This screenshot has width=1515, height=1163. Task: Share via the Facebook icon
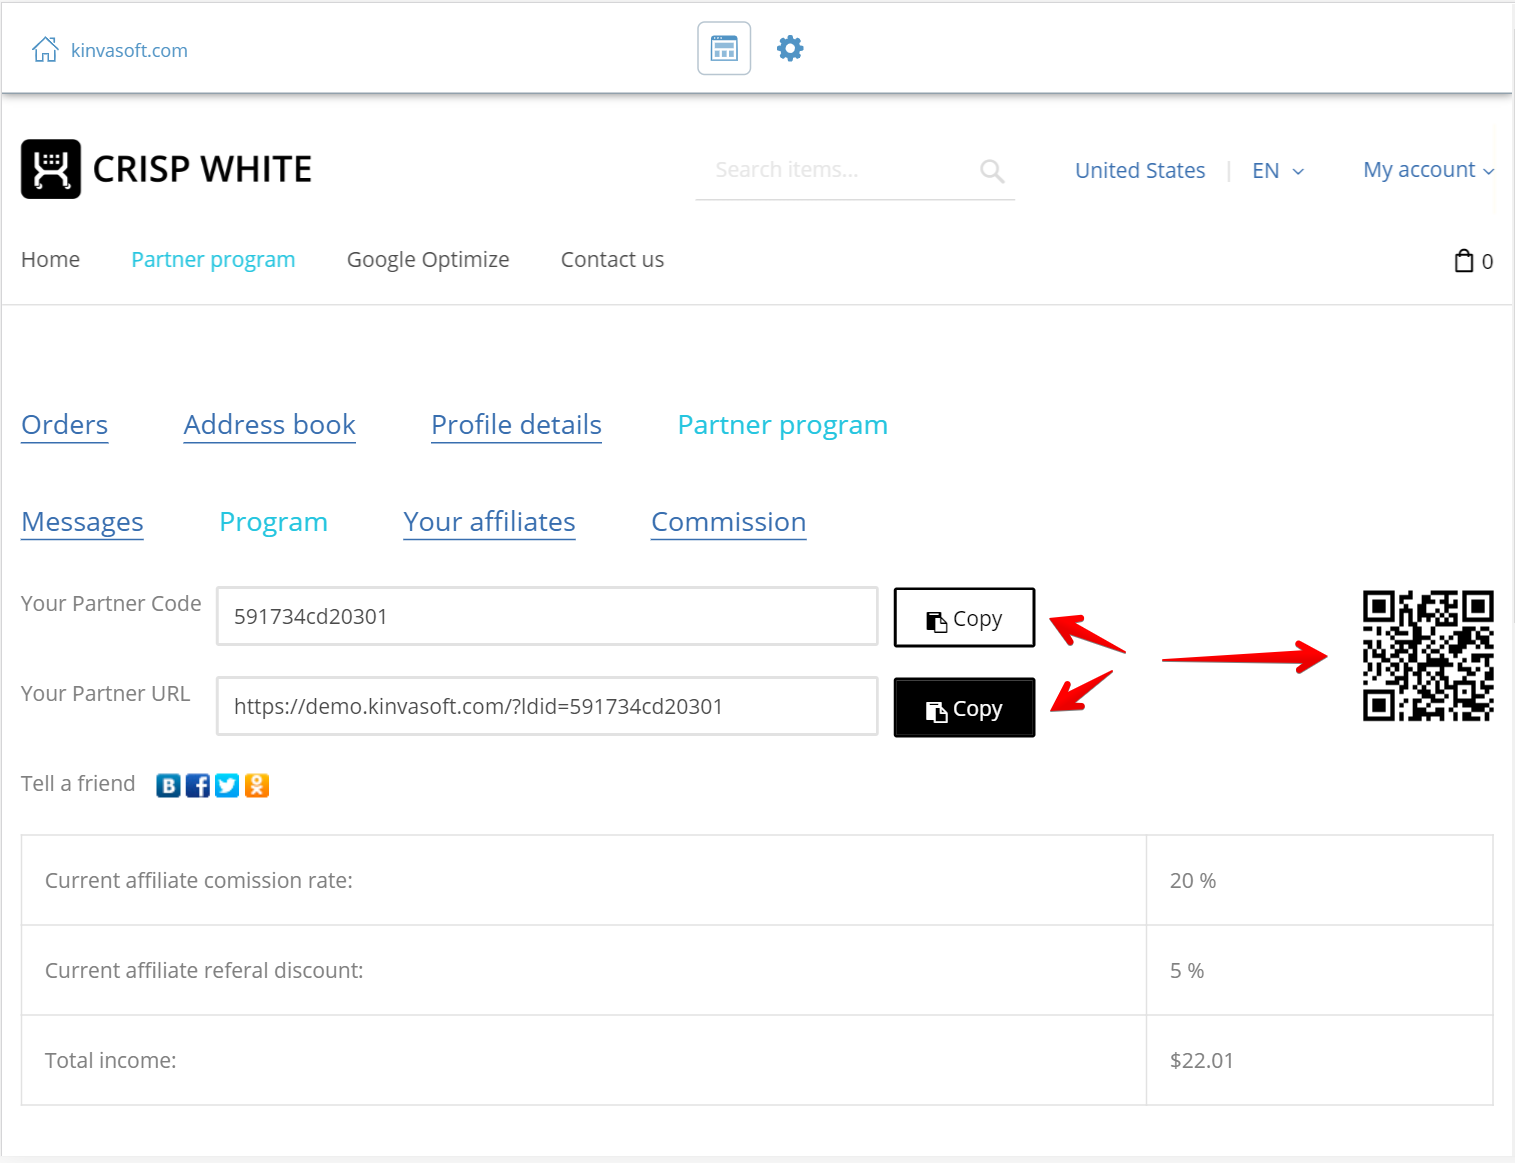[x=198, y=786]
